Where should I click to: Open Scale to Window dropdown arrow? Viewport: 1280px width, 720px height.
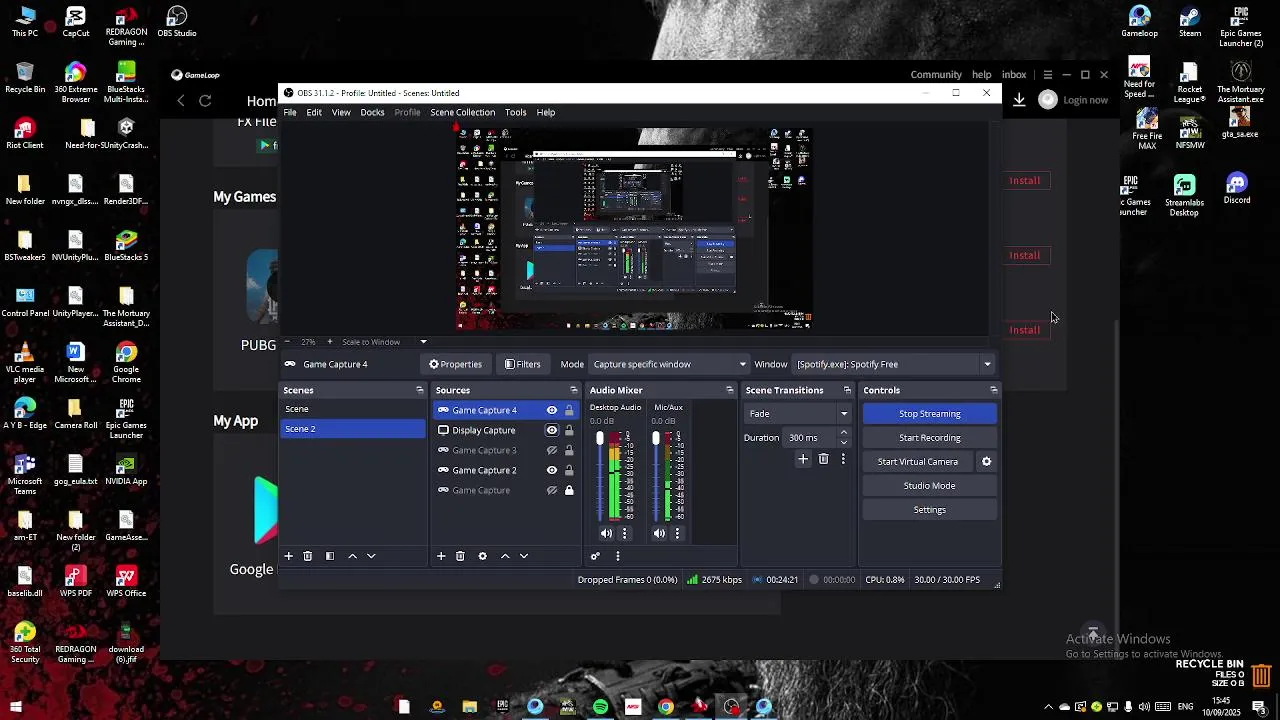pyautogui.click(x=423, y=342)
